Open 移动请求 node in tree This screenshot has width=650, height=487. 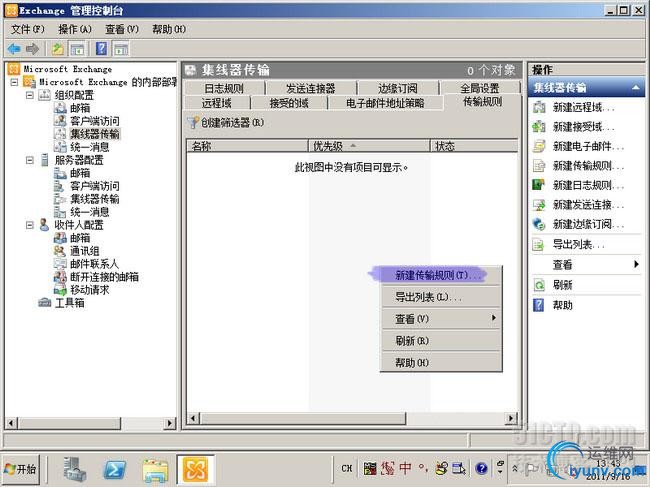pyautogui.click(x=90, y=290)
